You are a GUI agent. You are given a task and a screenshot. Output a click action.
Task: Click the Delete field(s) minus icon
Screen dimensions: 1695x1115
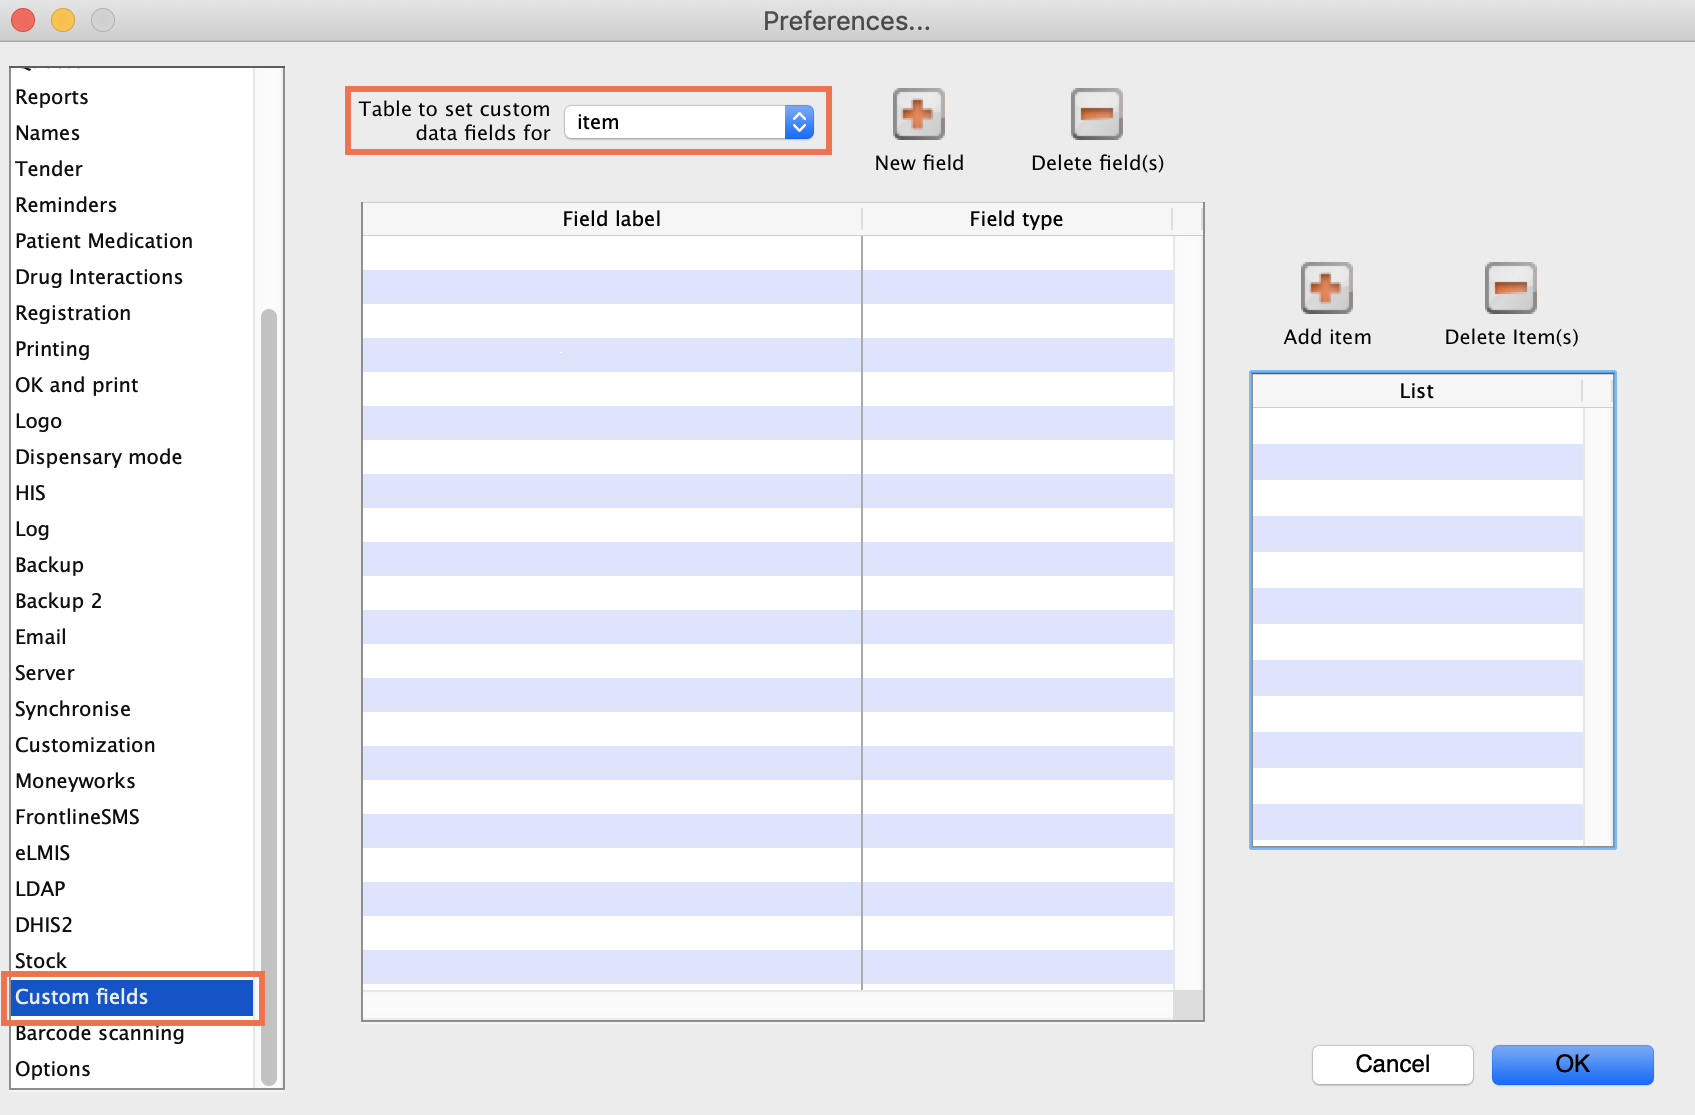[x=1096, y=115]
